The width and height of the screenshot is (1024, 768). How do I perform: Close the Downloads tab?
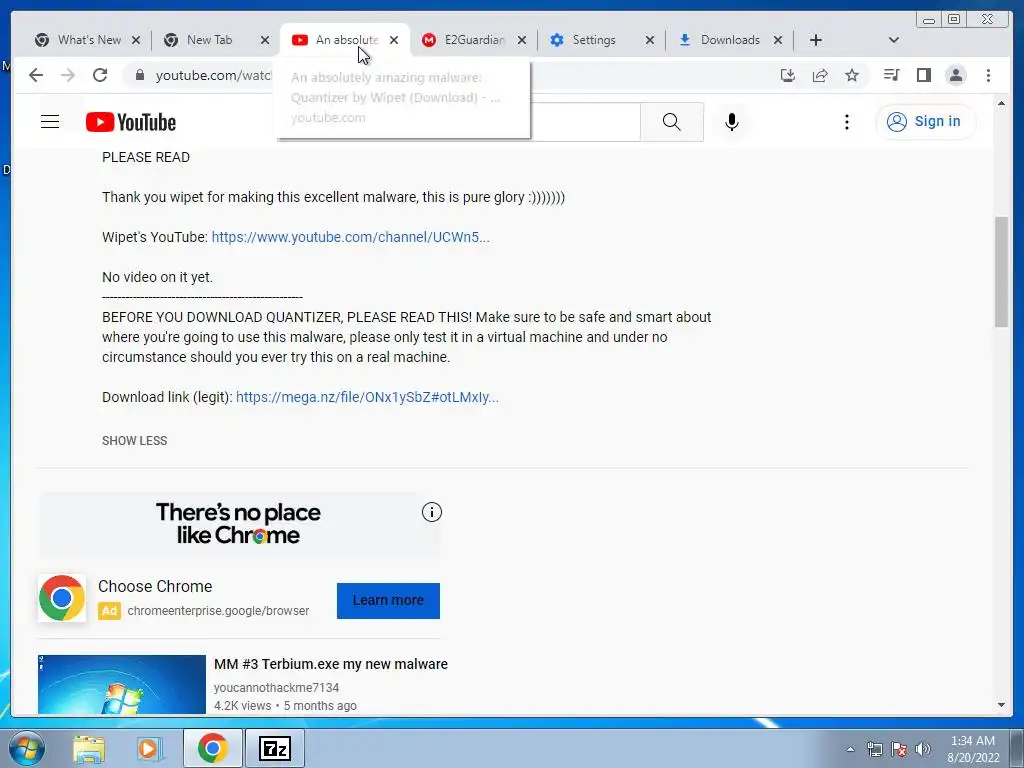coord(778,40)
